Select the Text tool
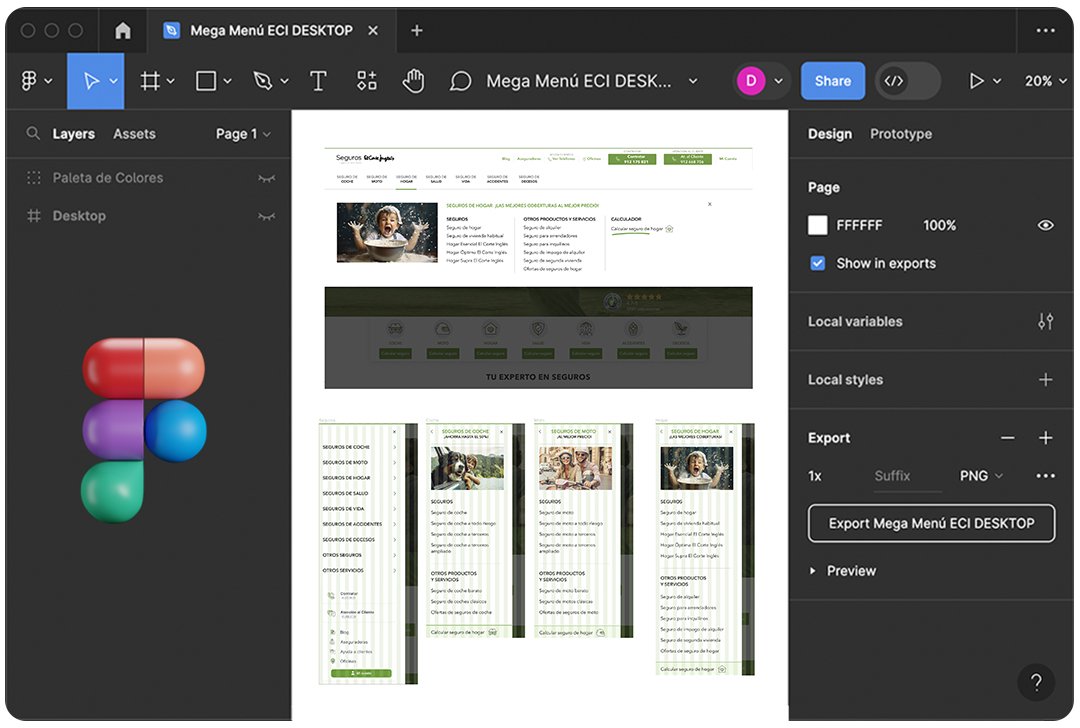The height and width of the screenshot is (728, 1080). [x=318, y=80]
